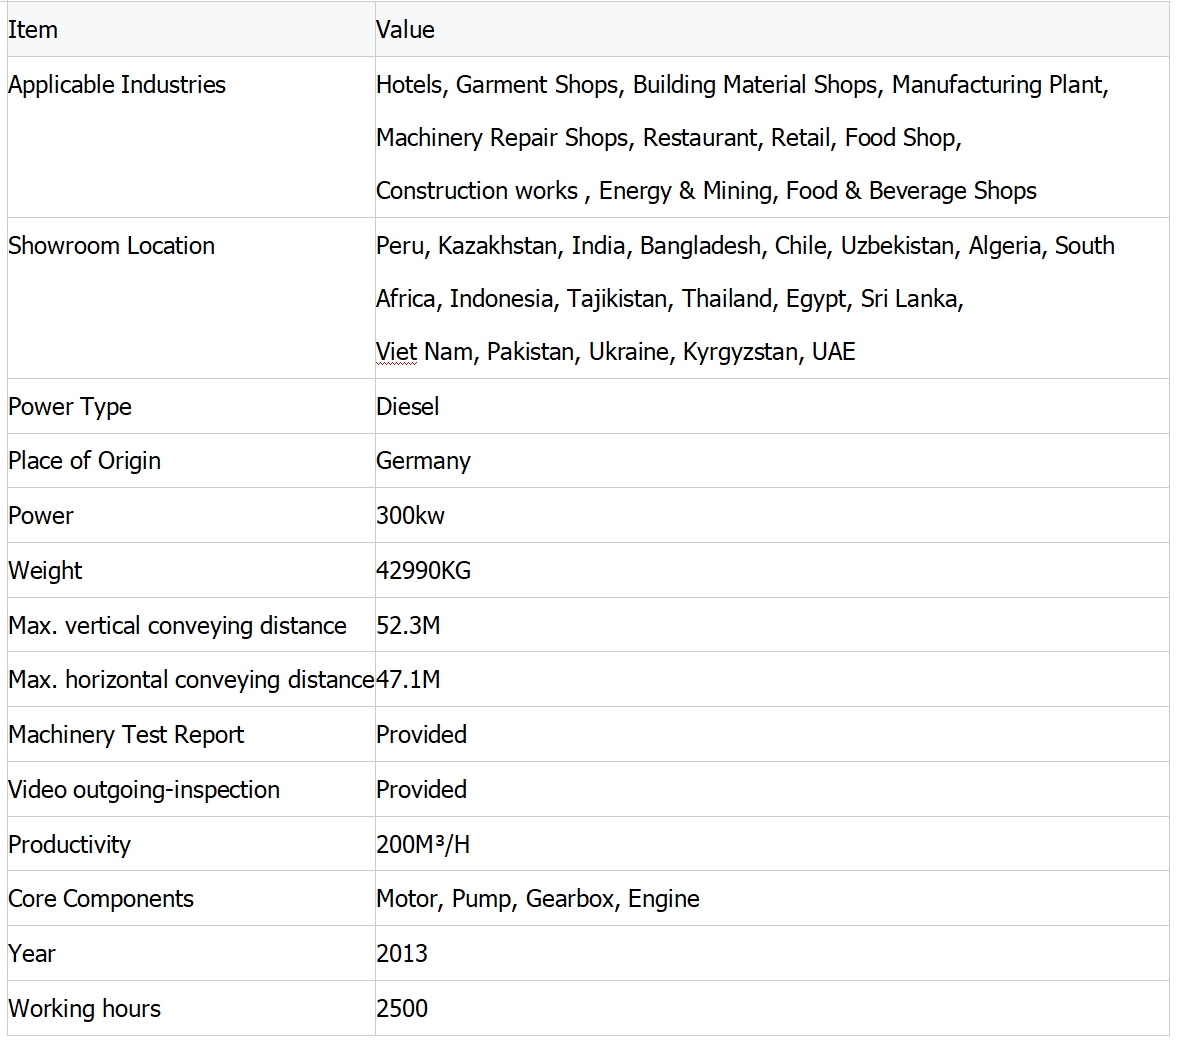Select the 'Core Components' label cell

[x=191, y=898]
